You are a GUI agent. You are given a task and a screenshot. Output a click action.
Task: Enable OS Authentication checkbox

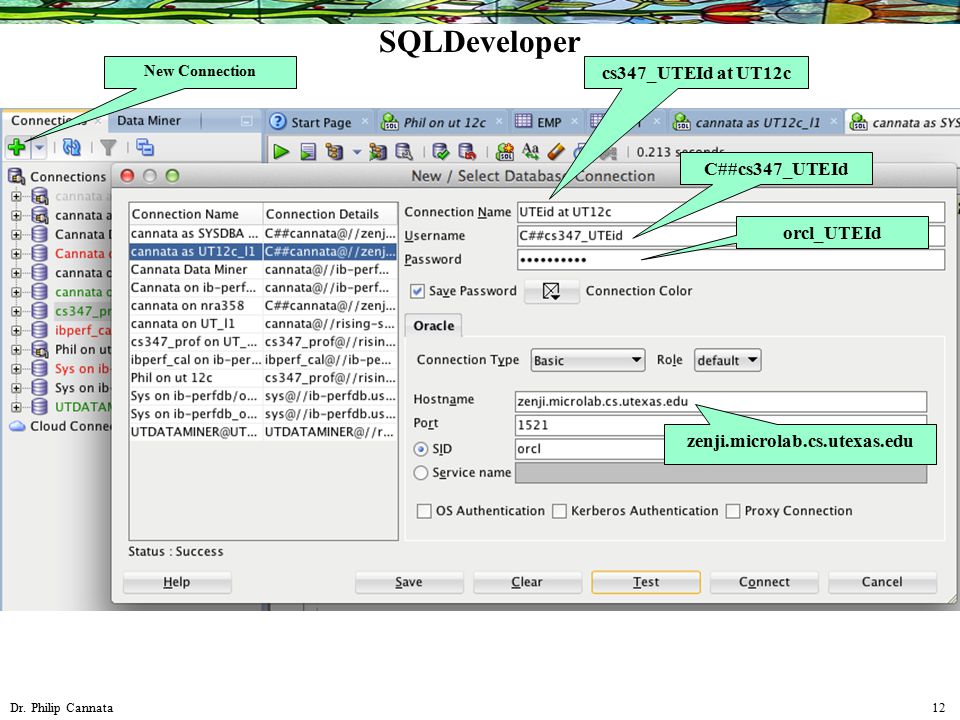point(424,511)
